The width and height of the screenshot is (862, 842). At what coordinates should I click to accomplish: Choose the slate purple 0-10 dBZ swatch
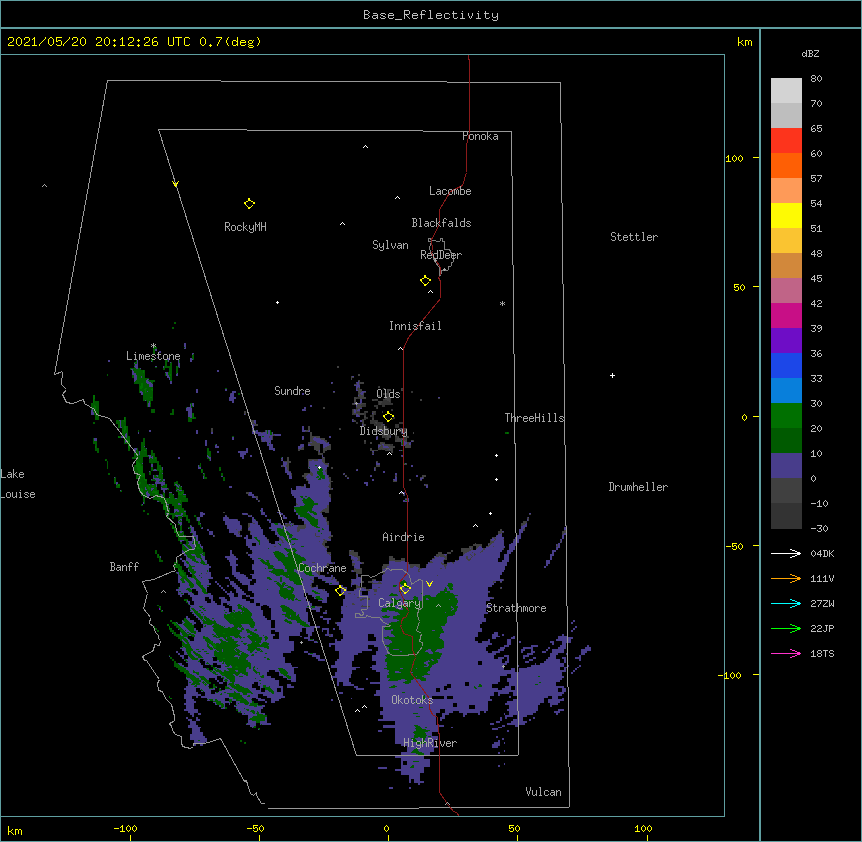[x=786, y=466]
